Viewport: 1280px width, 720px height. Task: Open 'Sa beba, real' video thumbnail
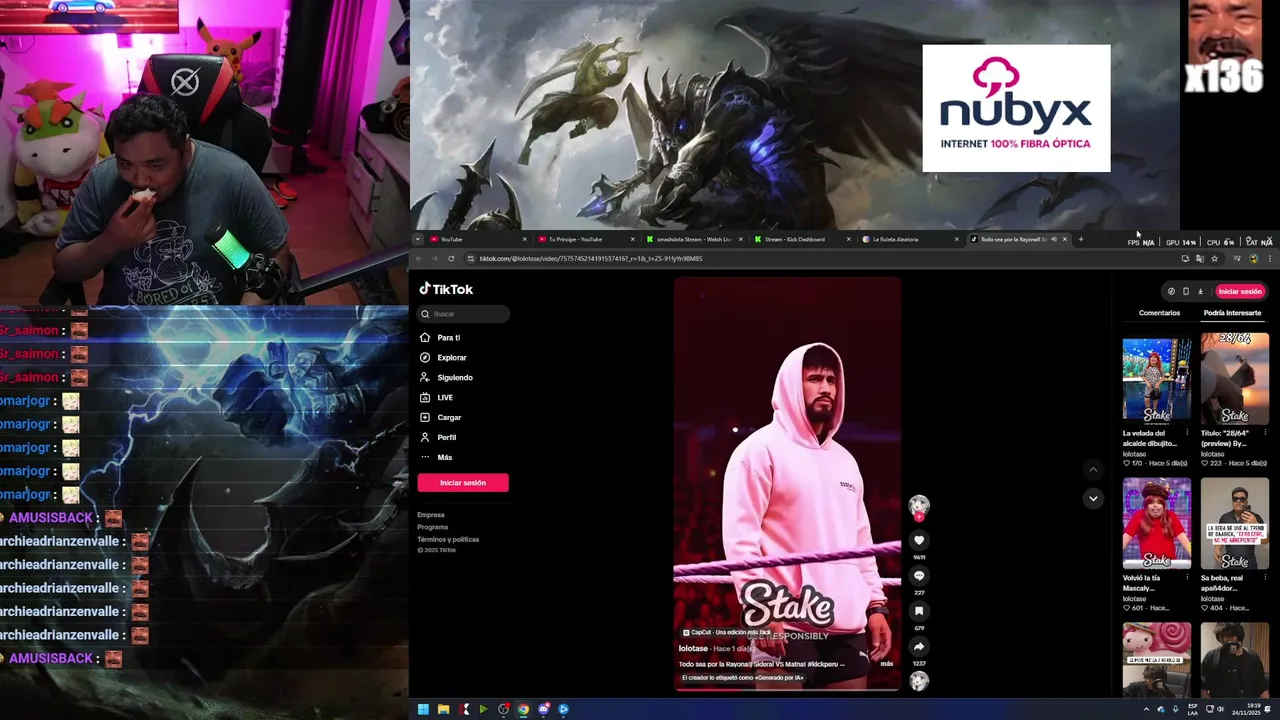click(x=1235, y=523)
